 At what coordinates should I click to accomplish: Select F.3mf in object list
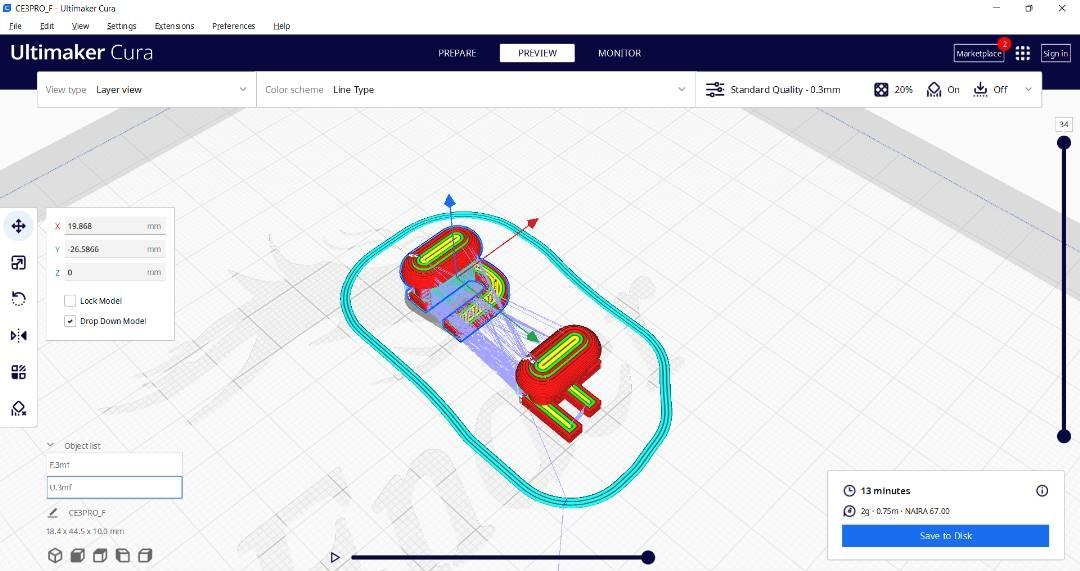pos(114,465)
